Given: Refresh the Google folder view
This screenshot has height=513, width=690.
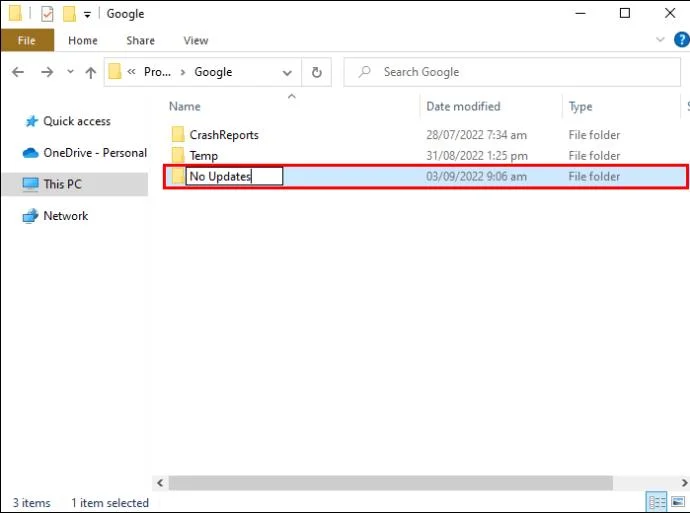Looking at the screenshot, I should [316, 72].
